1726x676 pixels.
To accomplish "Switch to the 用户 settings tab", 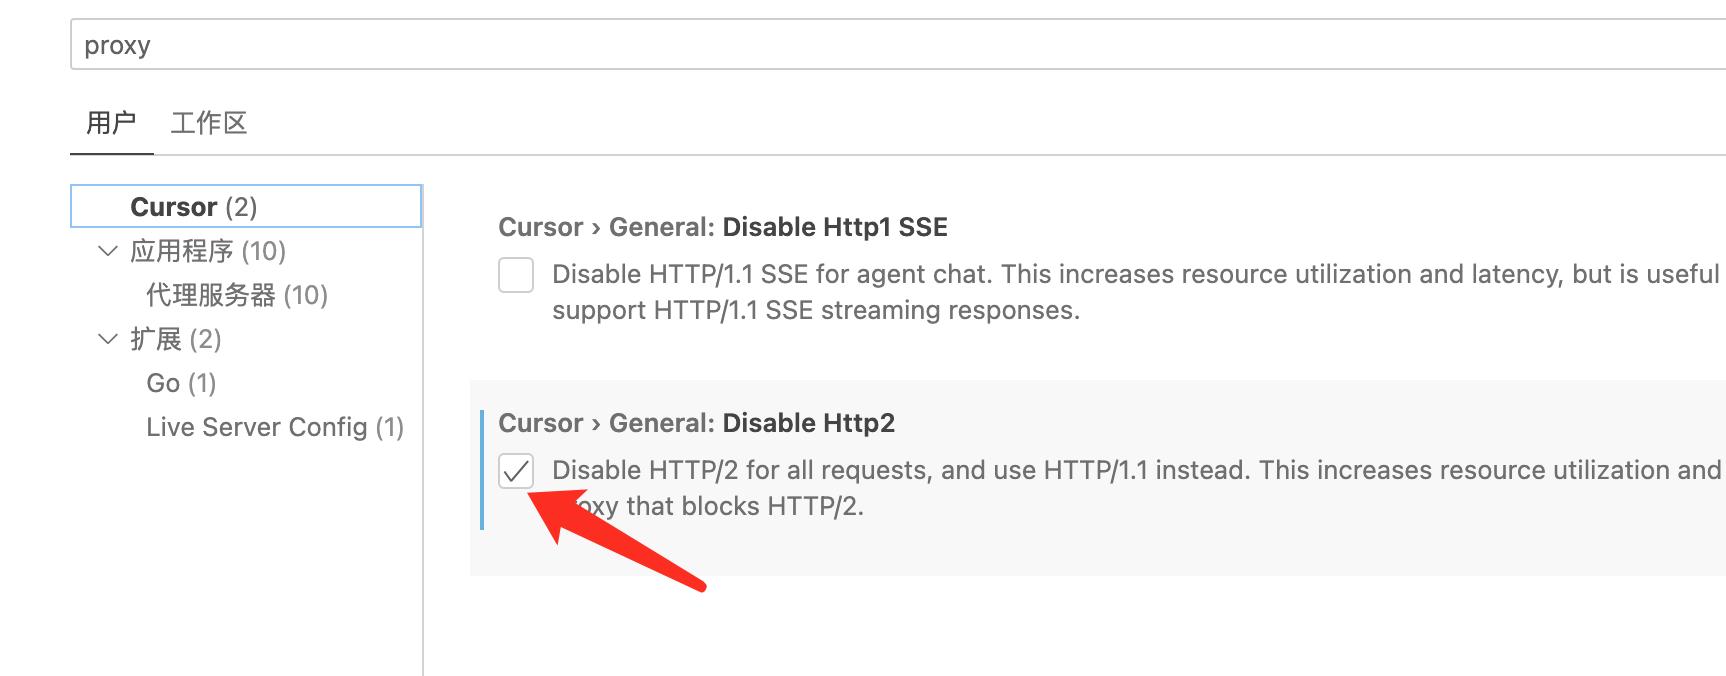I will pyautogui.click(x=111, y=123).
